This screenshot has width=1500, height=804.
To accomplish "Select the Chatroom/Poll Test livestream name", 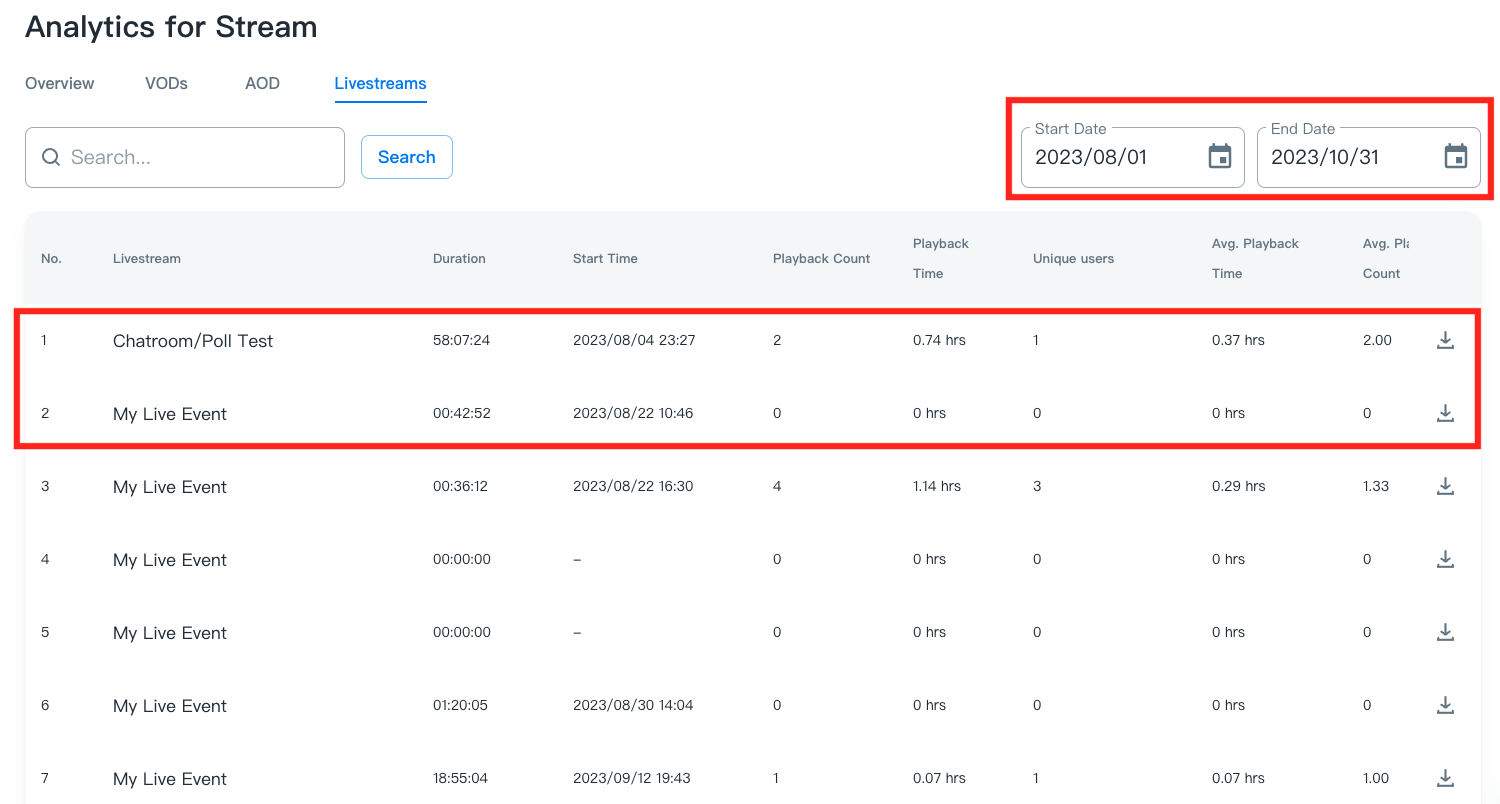I will [193, 341].
